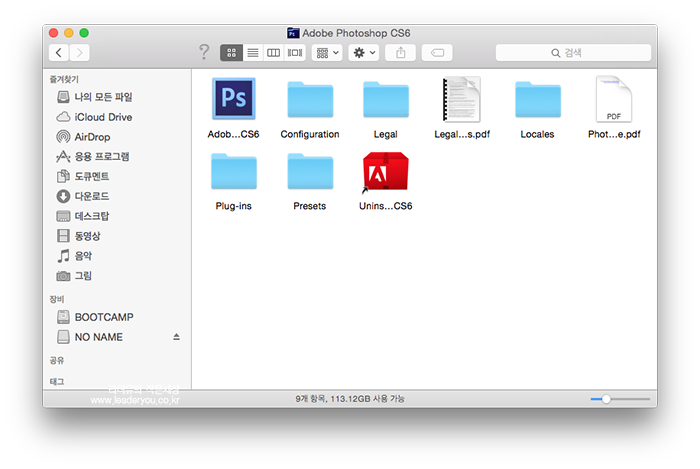700x469 pixels.
Task: Switch to icon view
Action: 231,53
